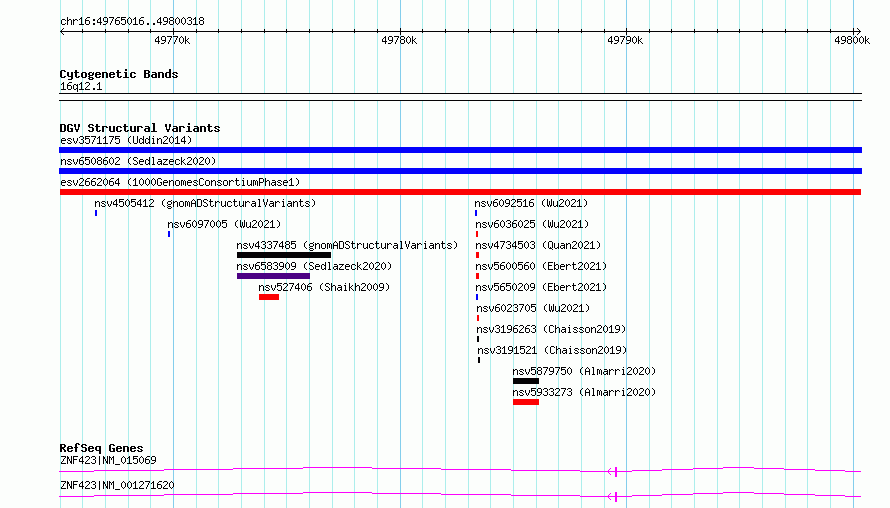The width and height of the screenshot is (890, 508).
Task: Click the nsv4505412 (gnomADStructuralVariants) label
Action: [x=205, y=203]
